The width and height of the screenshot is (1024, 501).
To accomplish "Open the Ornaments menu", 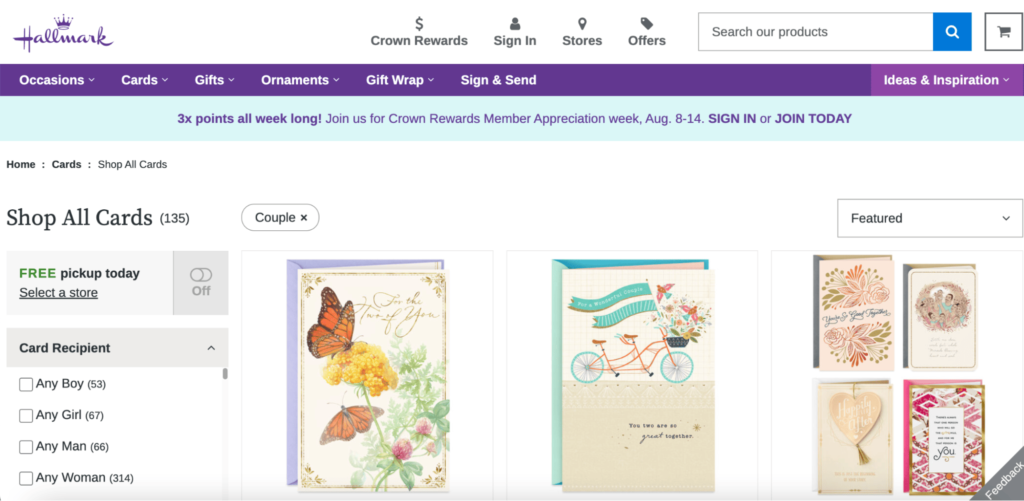I will 300,80.
